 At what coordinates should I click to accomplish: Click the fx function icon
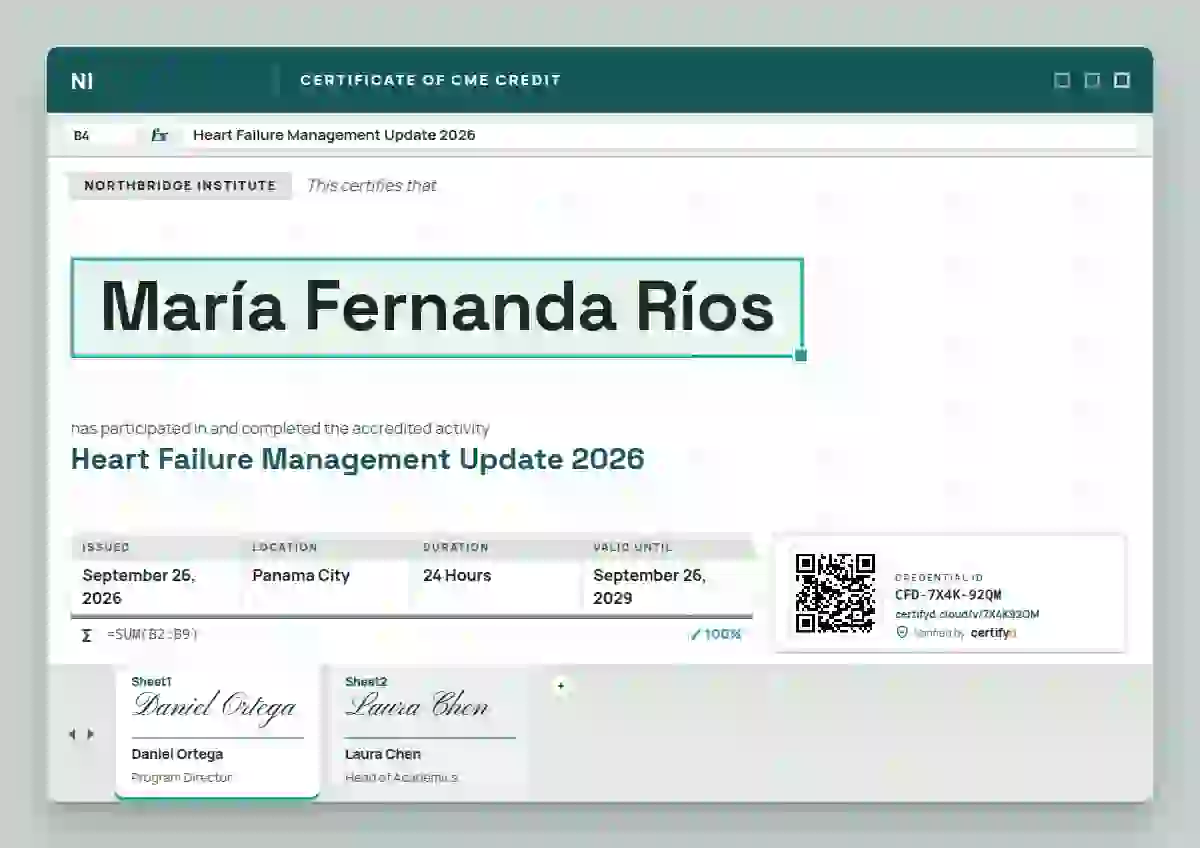coord(159,135)
